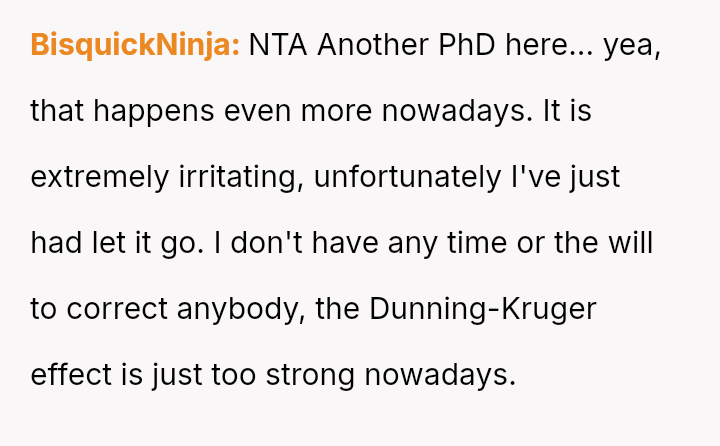This screenshot has width=720, height=446.
Task: Click the word "correct" in the comment
Action: (117, 309)
